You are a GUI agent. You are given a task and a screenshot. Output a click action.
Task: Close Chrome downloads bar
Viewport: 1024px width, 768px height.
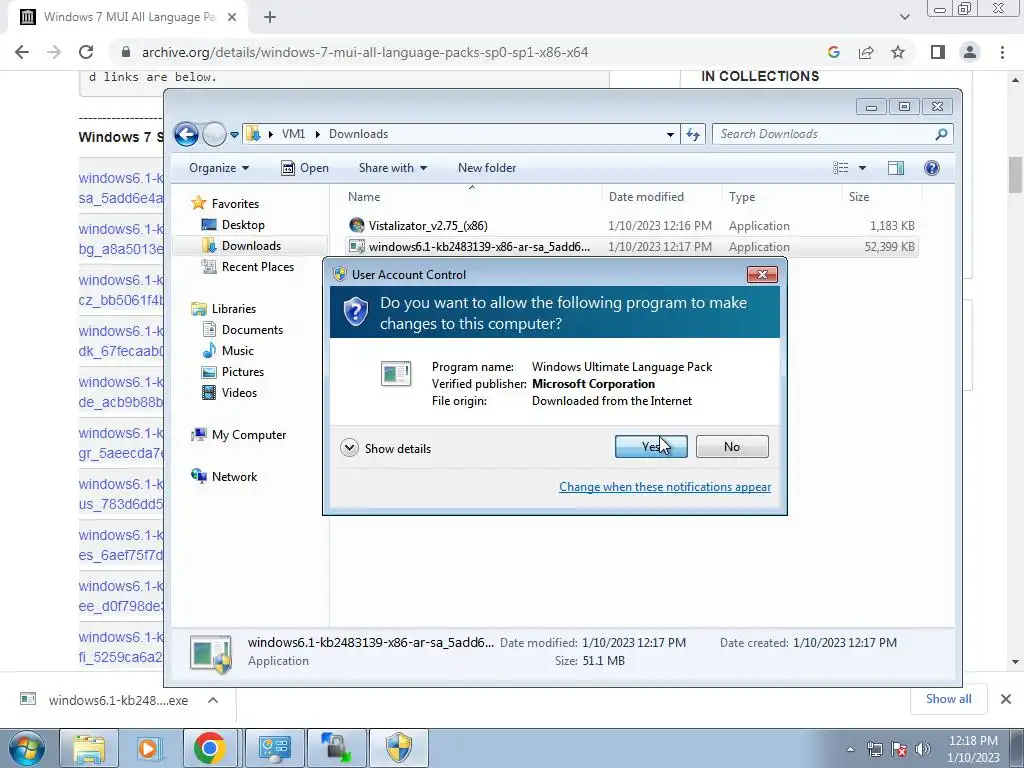[x=1006, y=699]
